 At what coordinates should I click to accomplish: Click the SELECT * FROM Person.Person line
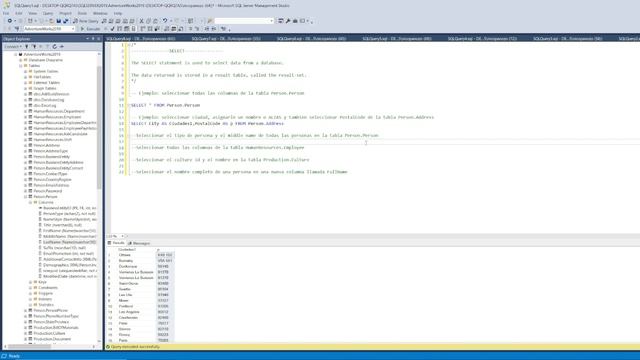165,105
